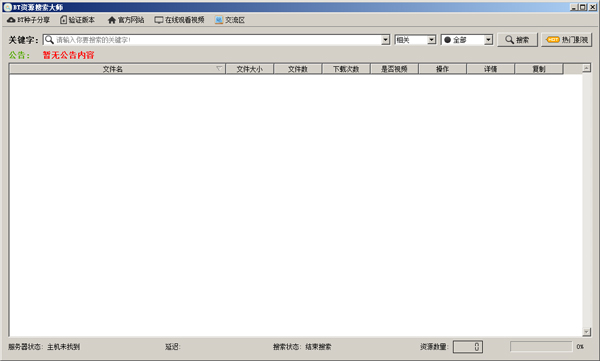Click the 搜索 search button

pyautogui.click(x=517, y=40)
